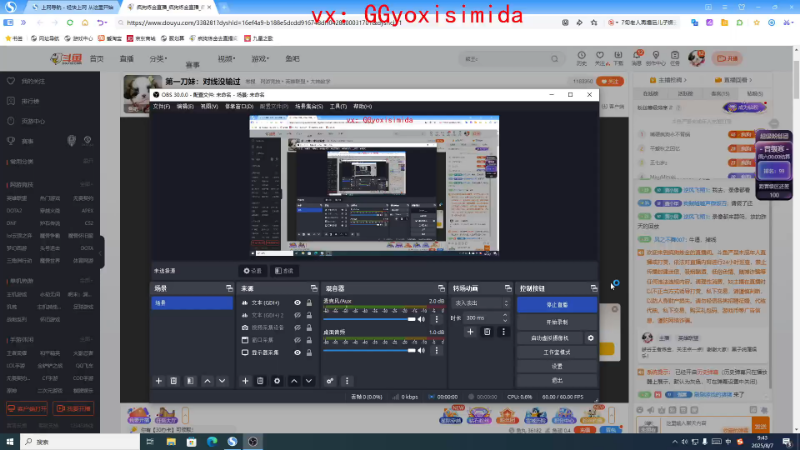Image resolution: width=800 pixels, height=450 pixels.
Task: Pop out the Scenes dock with its float icon
Action: [229, 288]
